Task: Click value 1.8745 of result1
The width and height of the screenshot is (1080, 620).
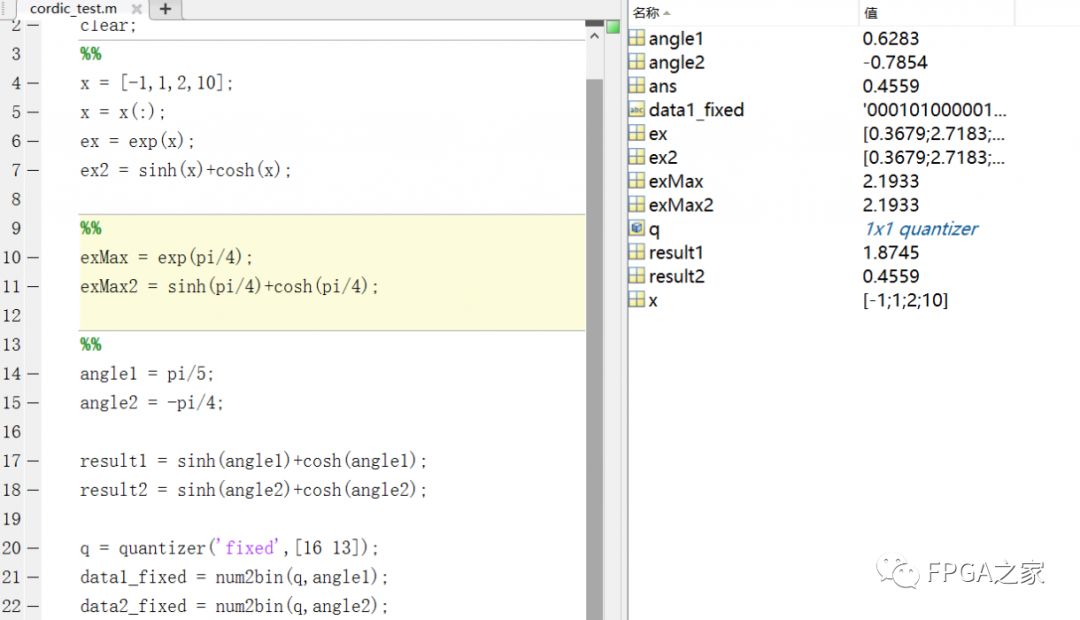Action: click(x=891, y=253)
